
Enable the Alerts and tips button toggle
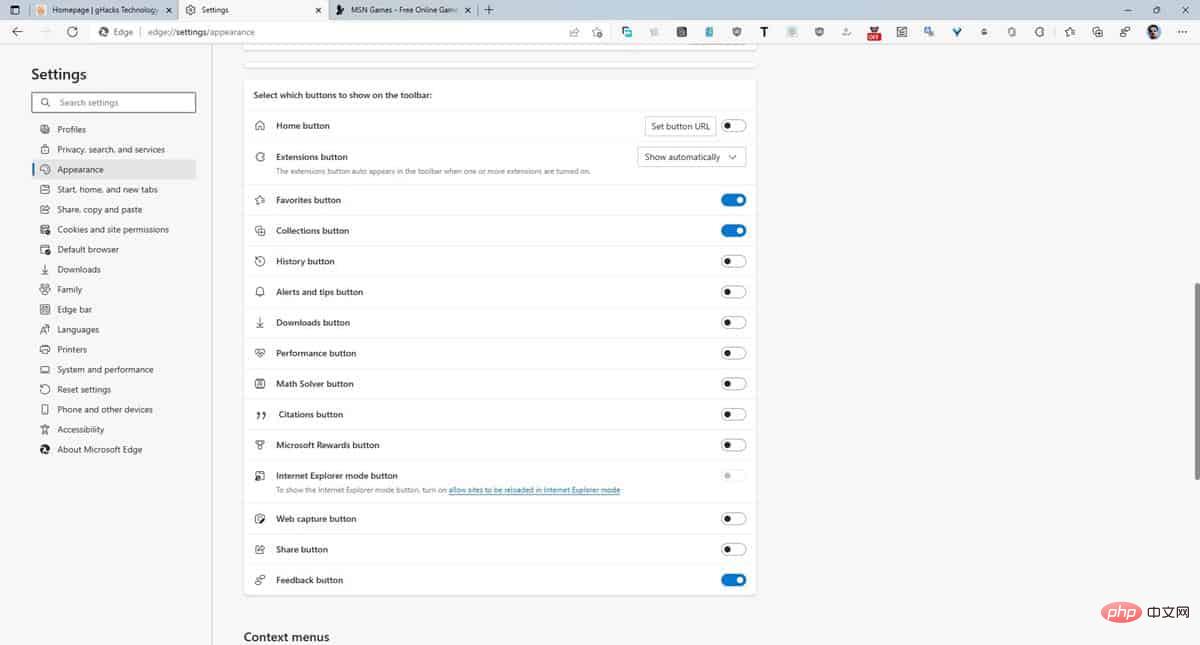(x=734, y=292)
